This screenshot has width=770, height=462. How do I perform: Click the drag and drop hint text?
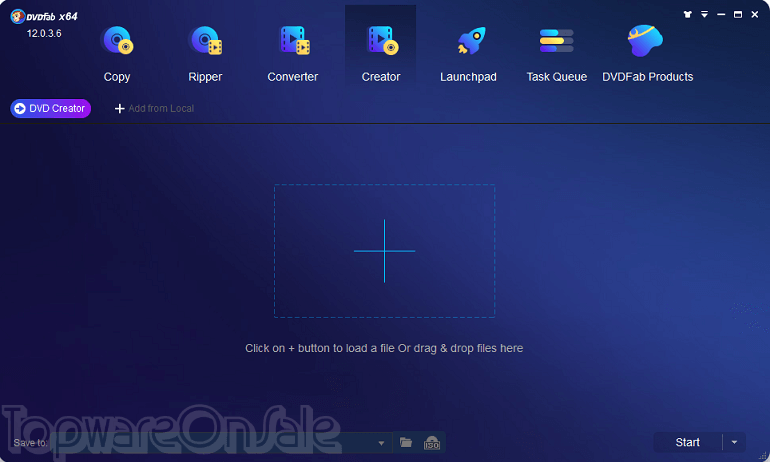click(x=384, y=348)
